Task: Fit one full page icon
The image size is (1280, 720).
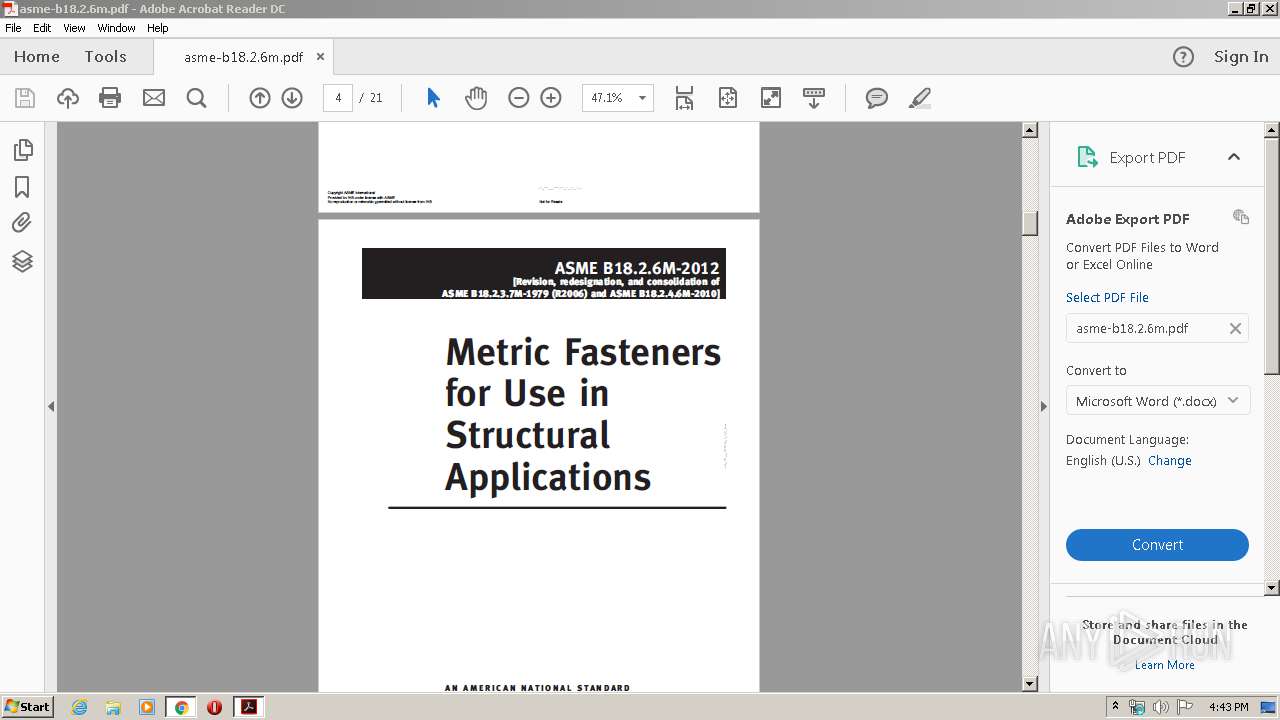Action: pos(728,98)
